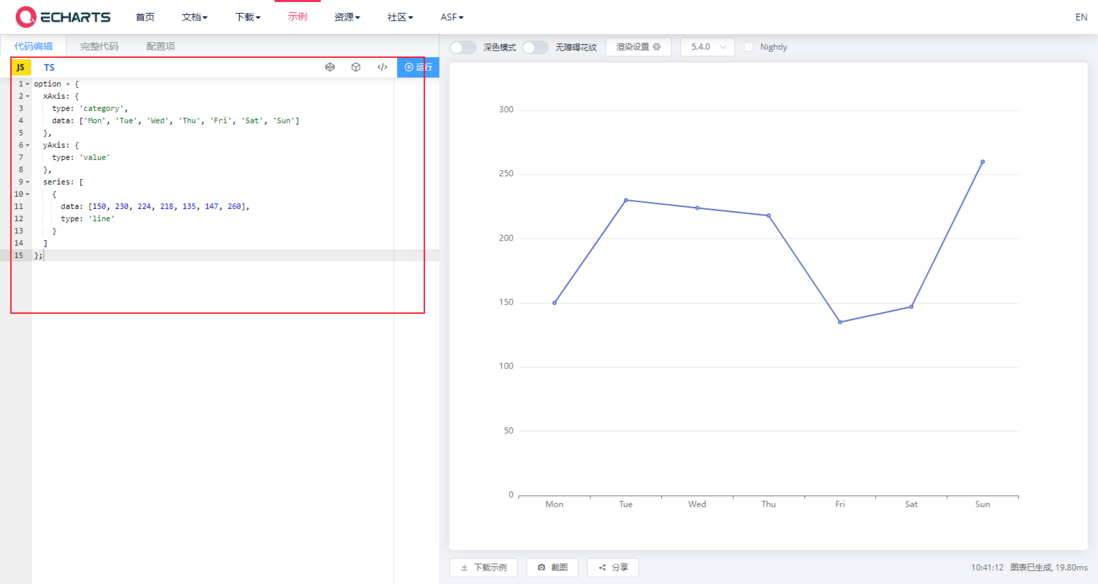1098x584 pixels.
Task: Click the Tue data point at 230
Action: (626, 200)
